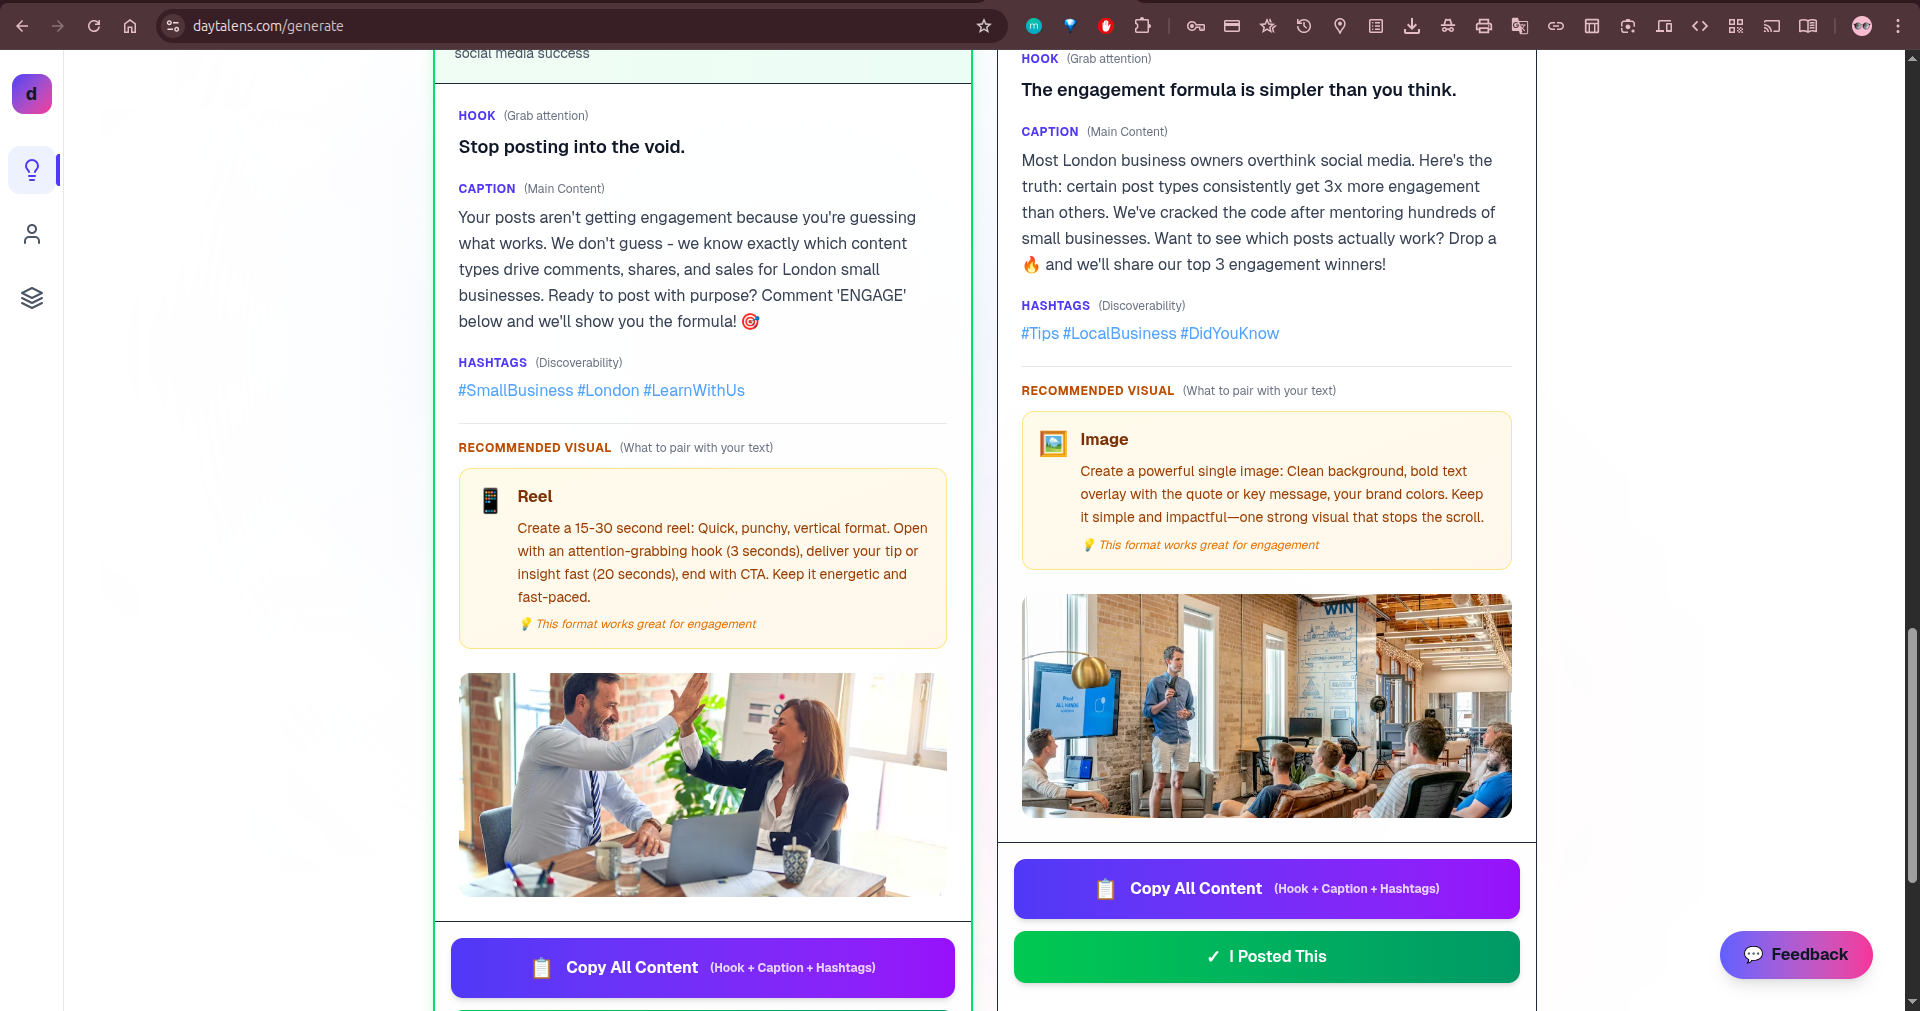Click the high-five meeting photo thumbnail
This screenshot has width=1920, height=1011.
702,784
